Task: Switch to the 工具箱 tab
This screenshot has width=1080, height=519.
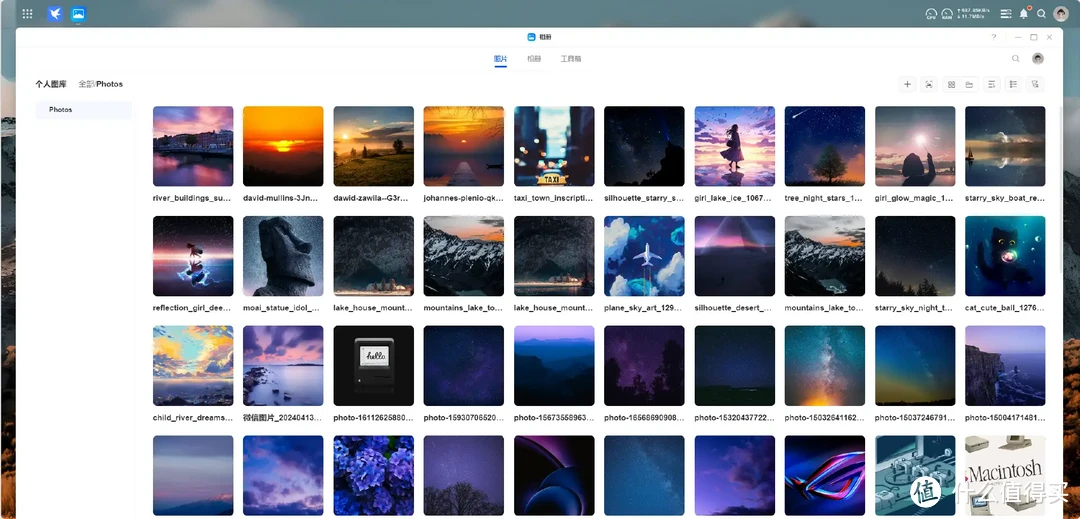Action: (x=570, y=60)
